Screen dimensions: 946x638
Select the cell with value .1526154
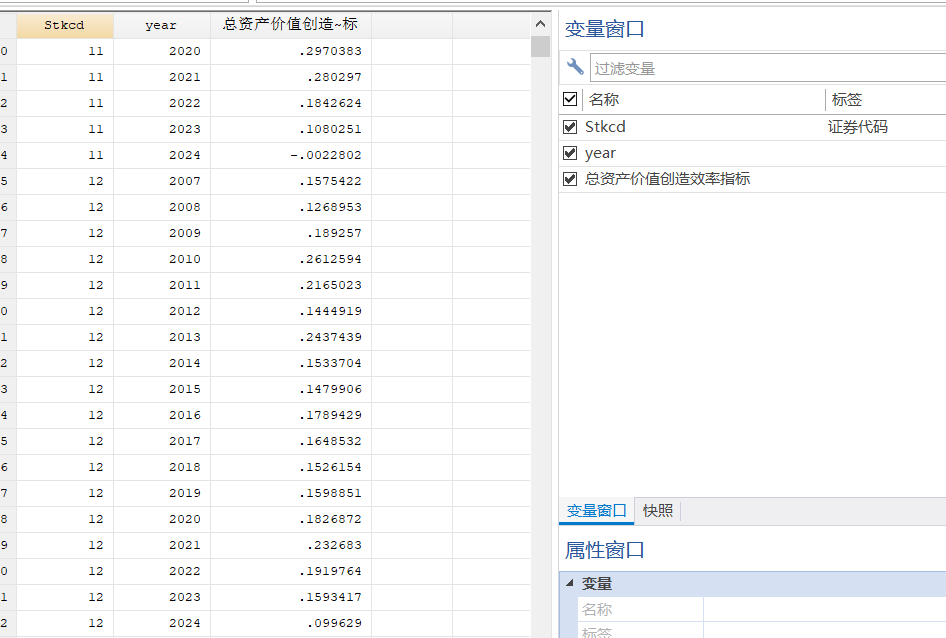[291, 467]
